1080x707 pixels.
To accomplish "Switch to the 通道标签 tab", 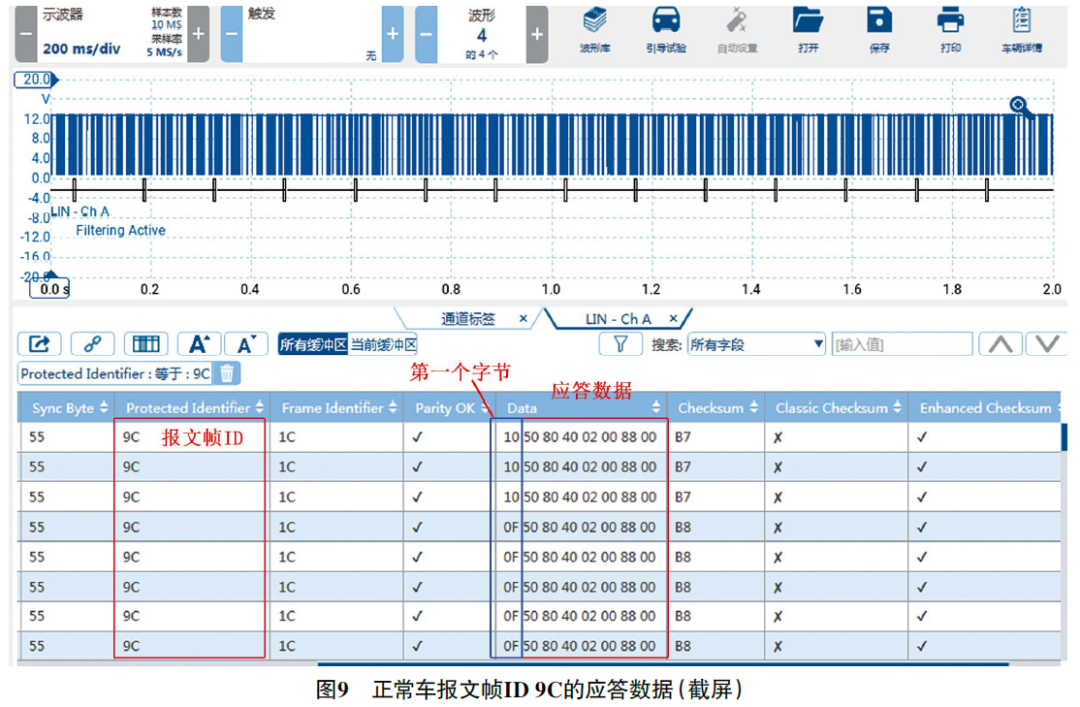I will (468, 319).
